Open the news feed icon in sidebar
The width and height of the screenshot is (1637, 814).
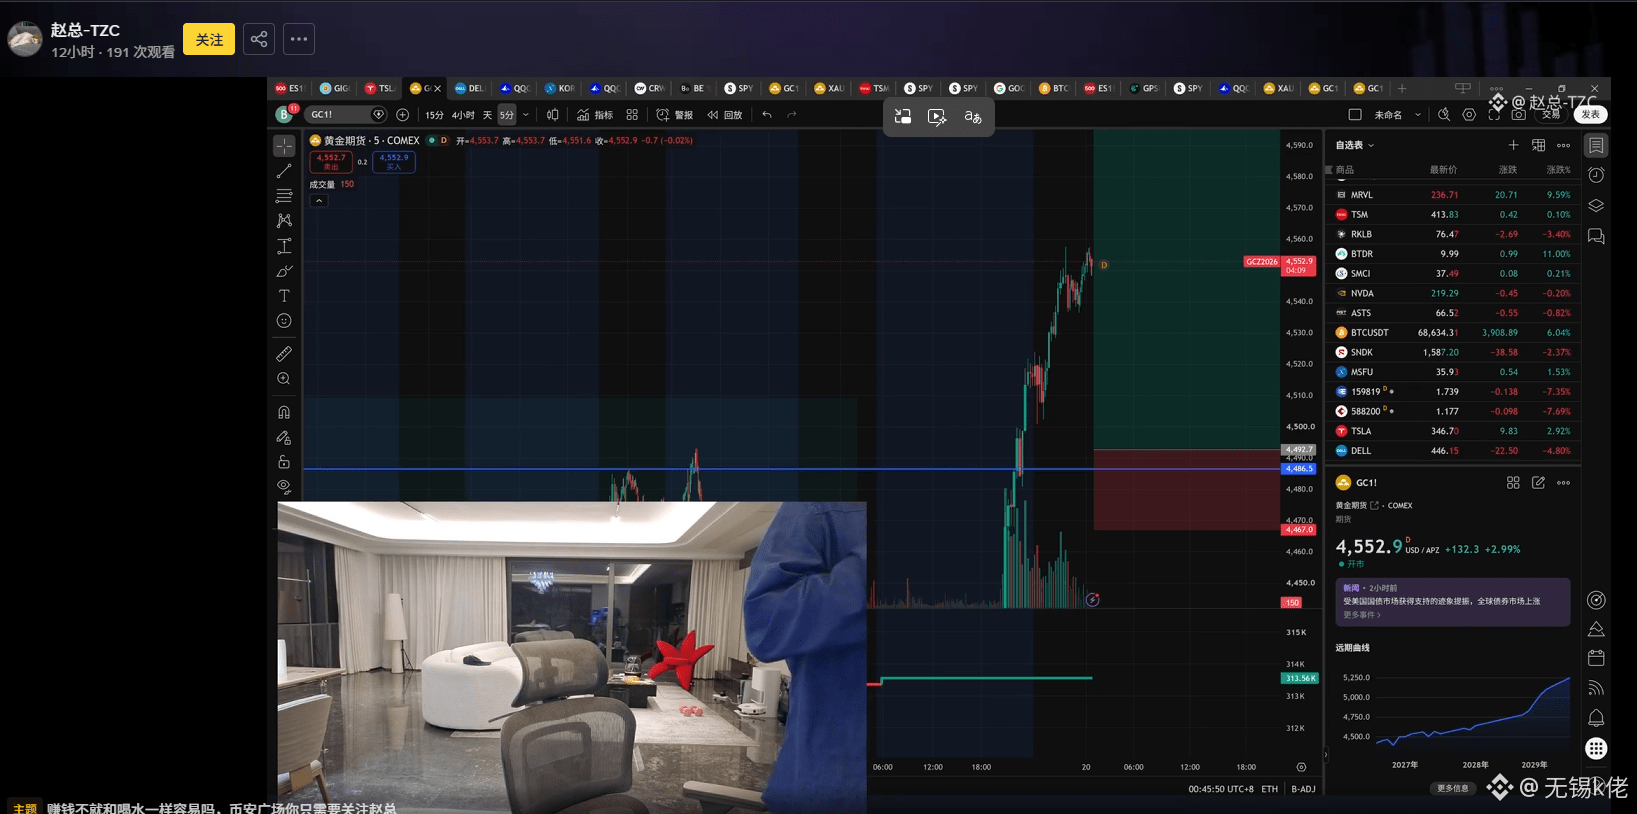coord(1596,688)
